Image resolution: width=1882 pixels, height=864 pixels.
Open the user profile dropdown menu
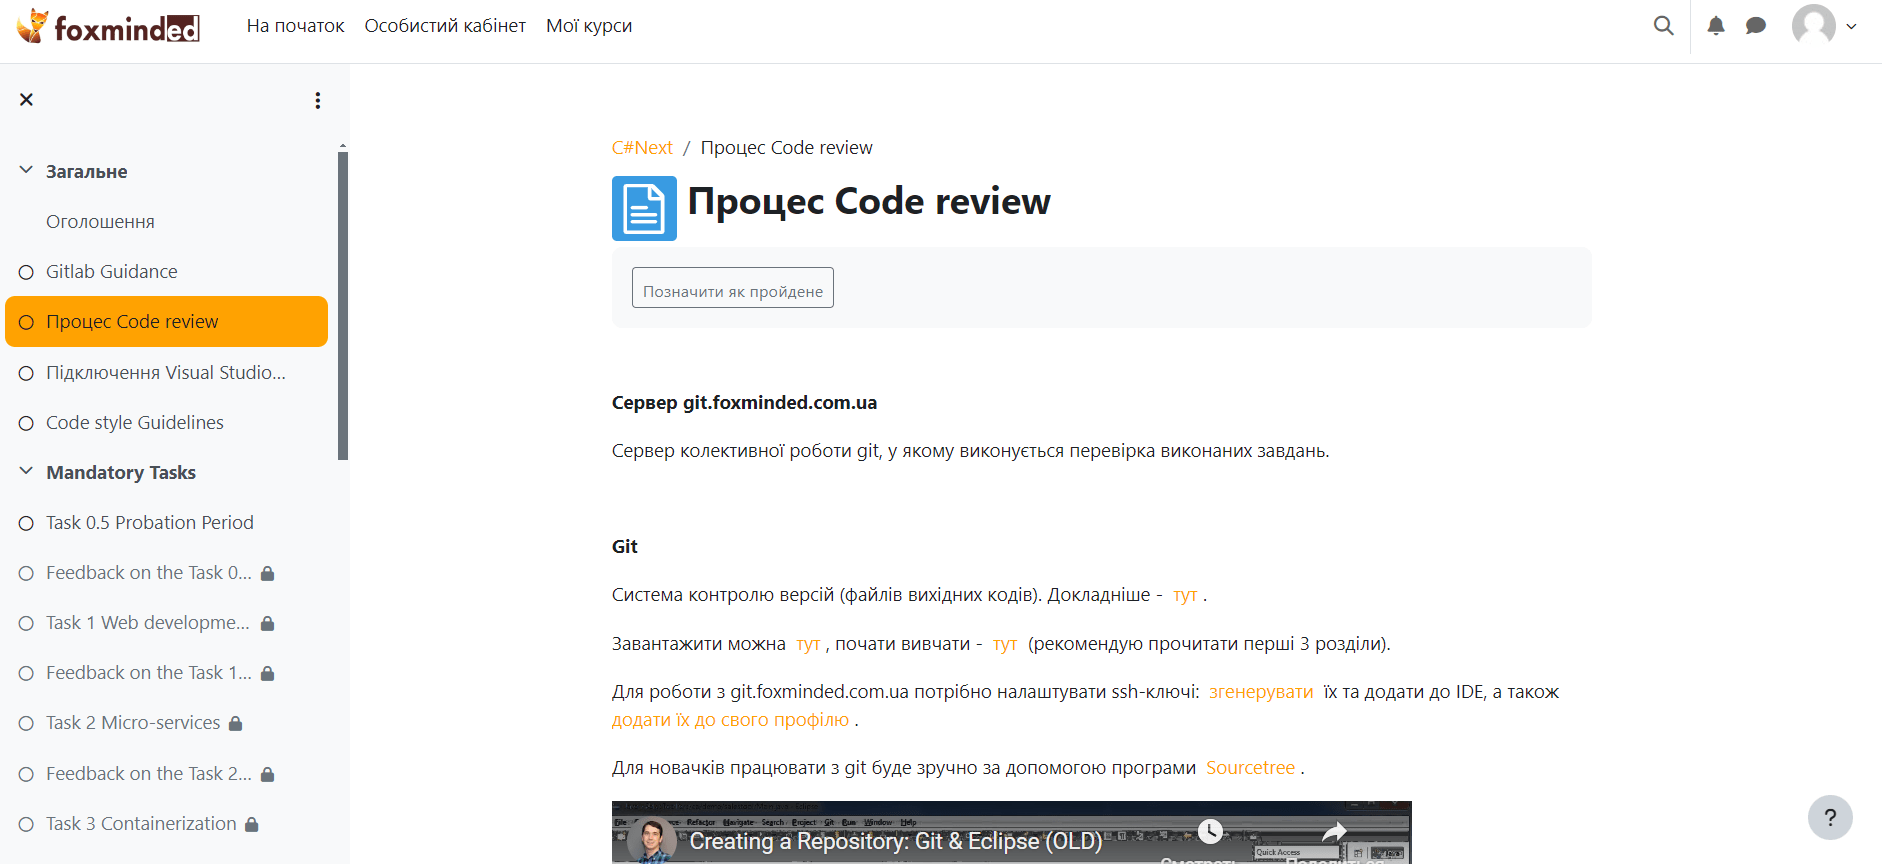[1825, 26]
